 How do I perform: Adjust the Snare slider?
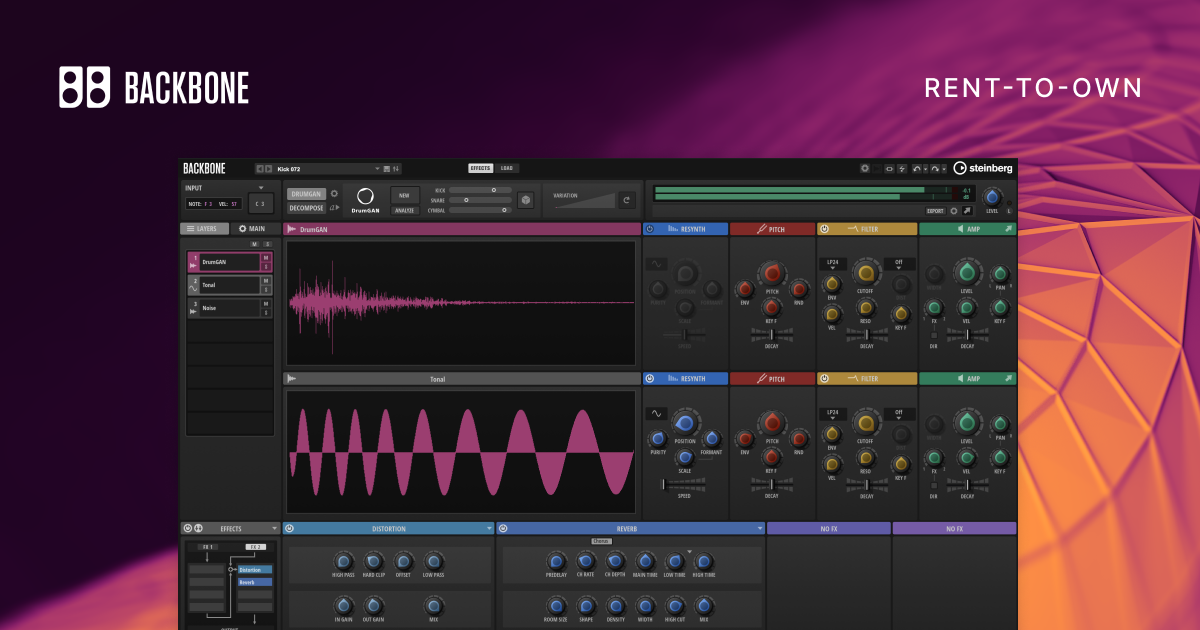(480, 200)
